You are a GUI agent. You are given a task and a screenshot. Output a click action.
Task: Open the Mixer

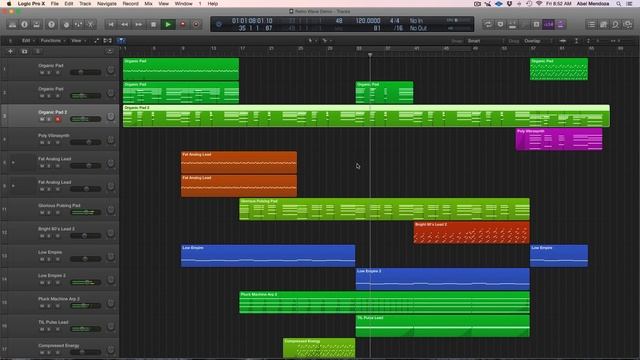[x=78, y=24]
